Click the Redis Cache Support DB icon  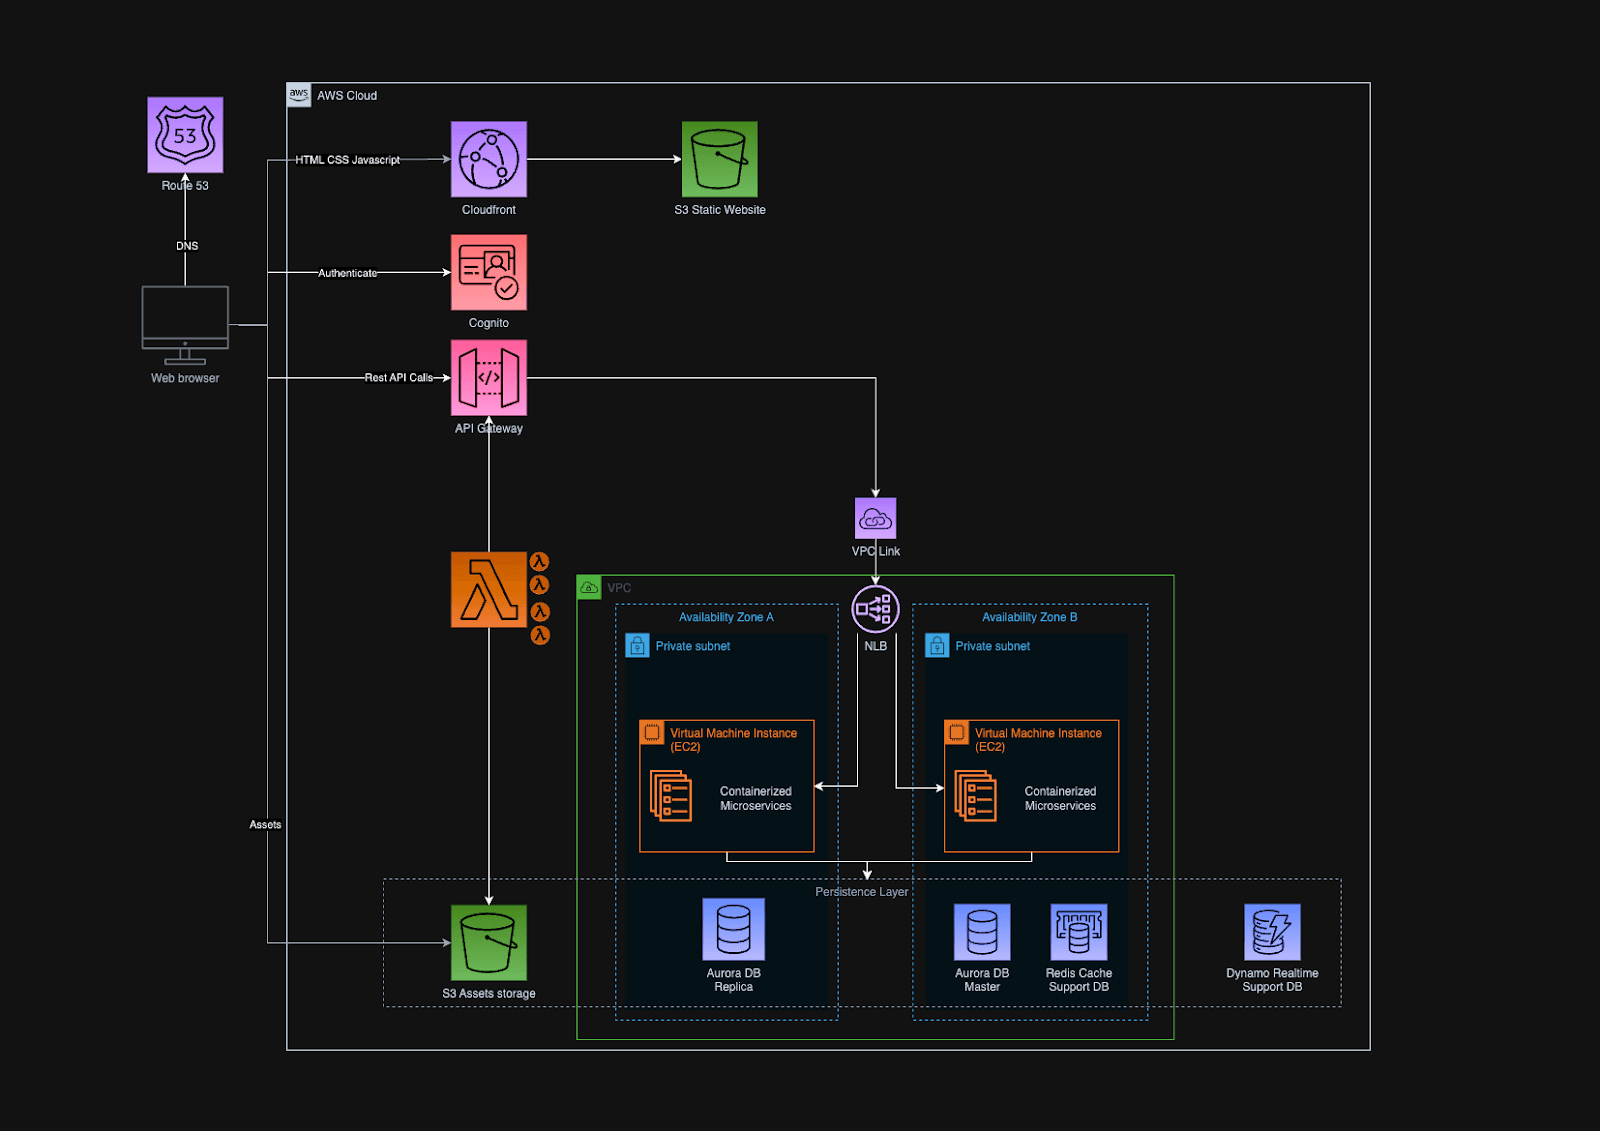tap(1078, 928)
